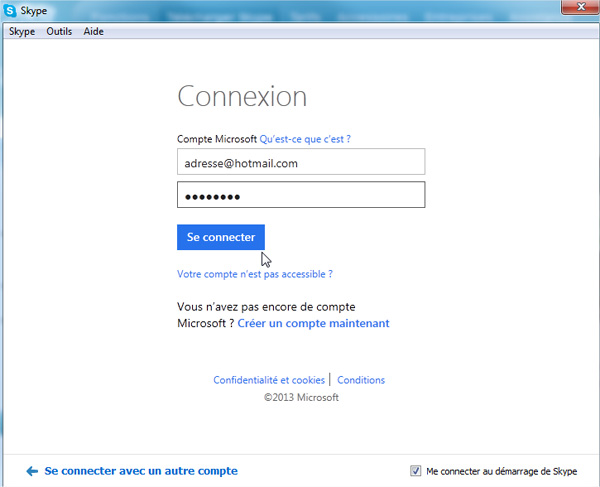Click Créer un compte maintenant link

click(x=313, y=323)
